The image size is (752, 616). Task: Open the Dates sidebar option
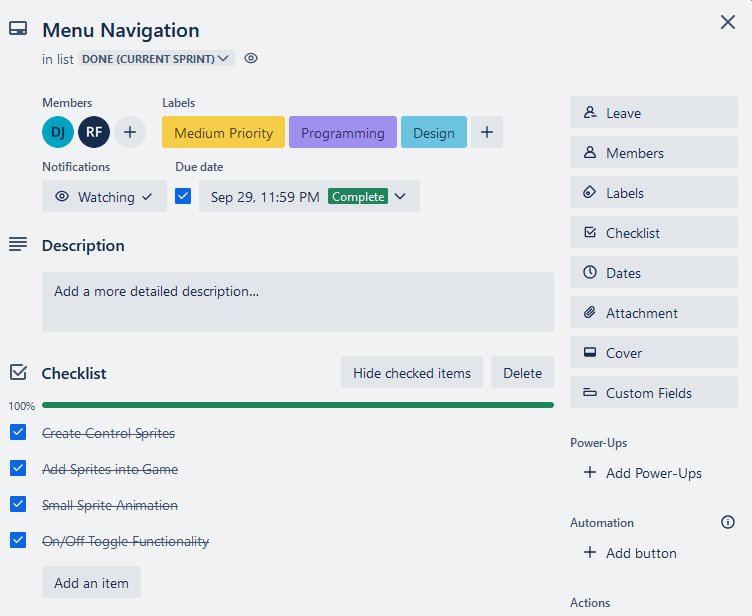[x=653, y=273]
